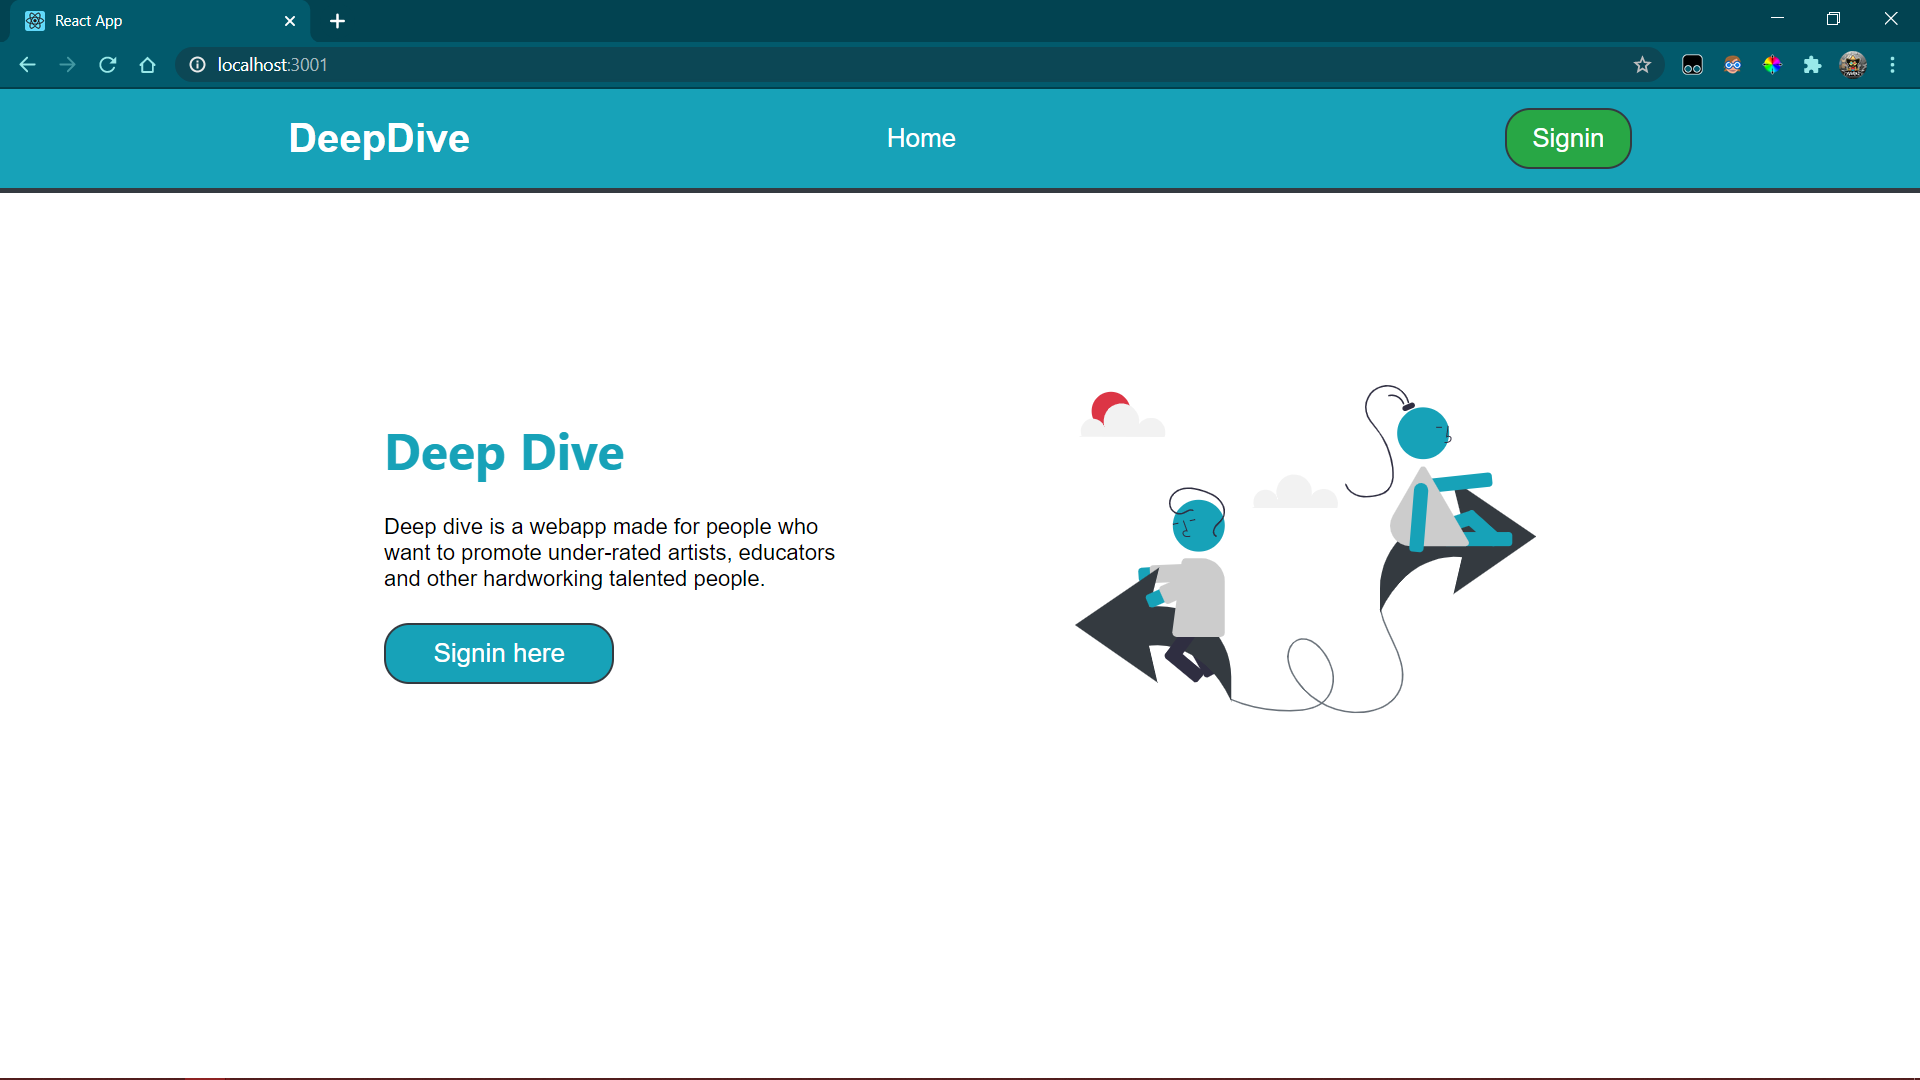Click the Signin here button
Viewport: 1920px width, 1080px height.
[x=499, y=653]
